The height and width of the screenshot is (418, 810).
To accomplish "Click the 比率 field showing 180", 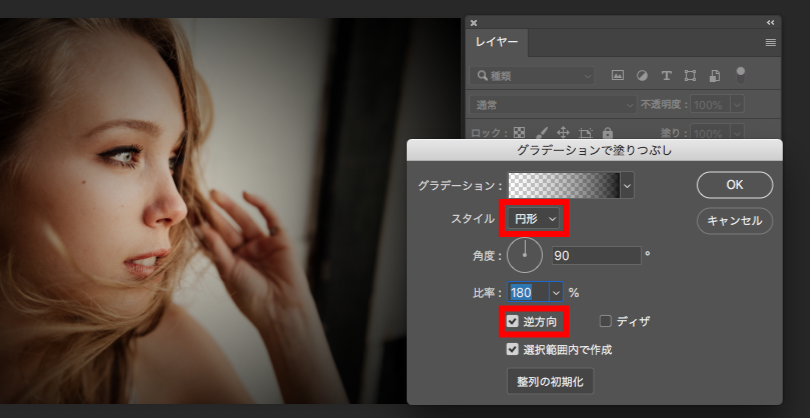I will coord(528,293).
